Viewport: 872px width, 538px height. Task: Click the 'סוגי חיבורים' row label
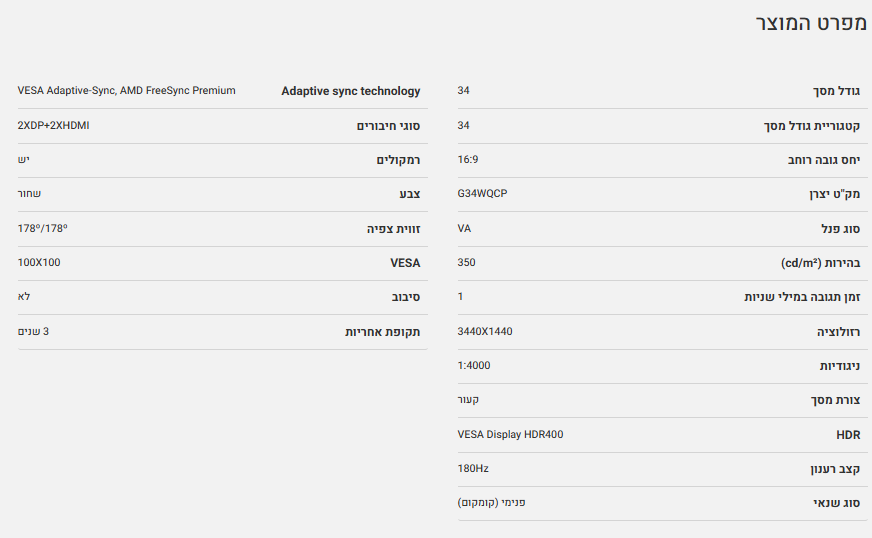pyautogui.click(x=388, y=126)
